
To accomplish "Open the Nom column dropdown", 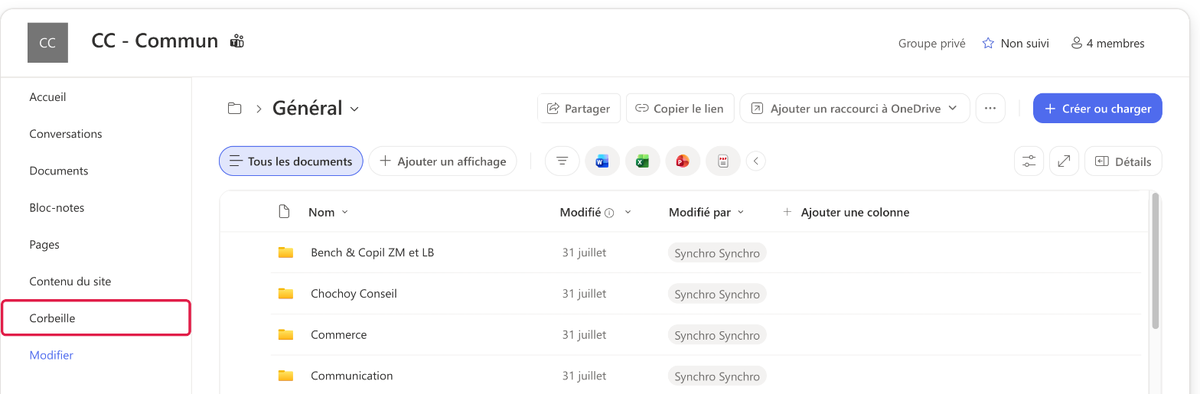I will click(x=345, y=212).
